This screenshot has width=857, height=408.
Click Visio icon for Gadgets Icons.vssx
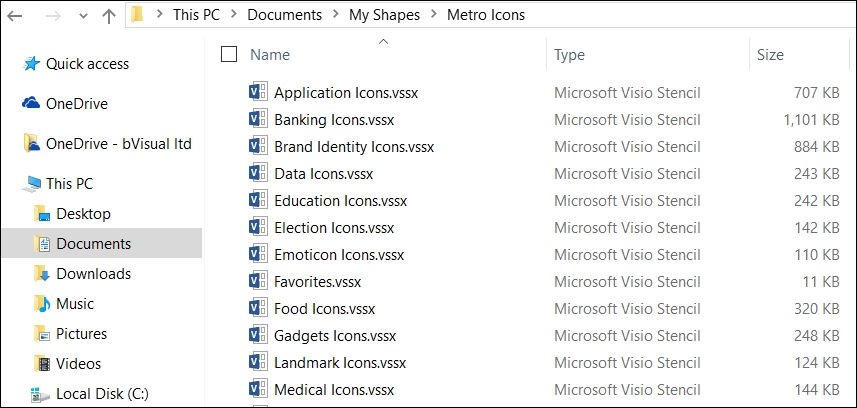(x=257, y=336)
